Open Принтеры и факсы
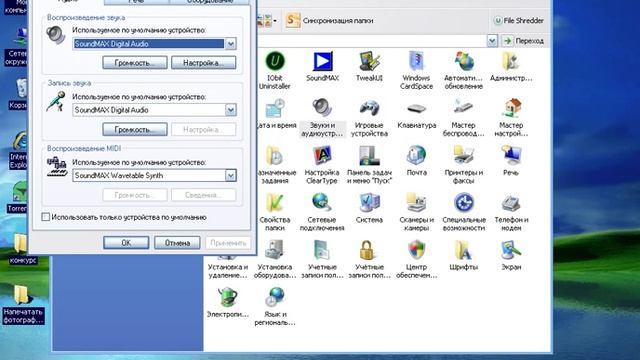This screenshot has width=640, height=360. point(464,165)
